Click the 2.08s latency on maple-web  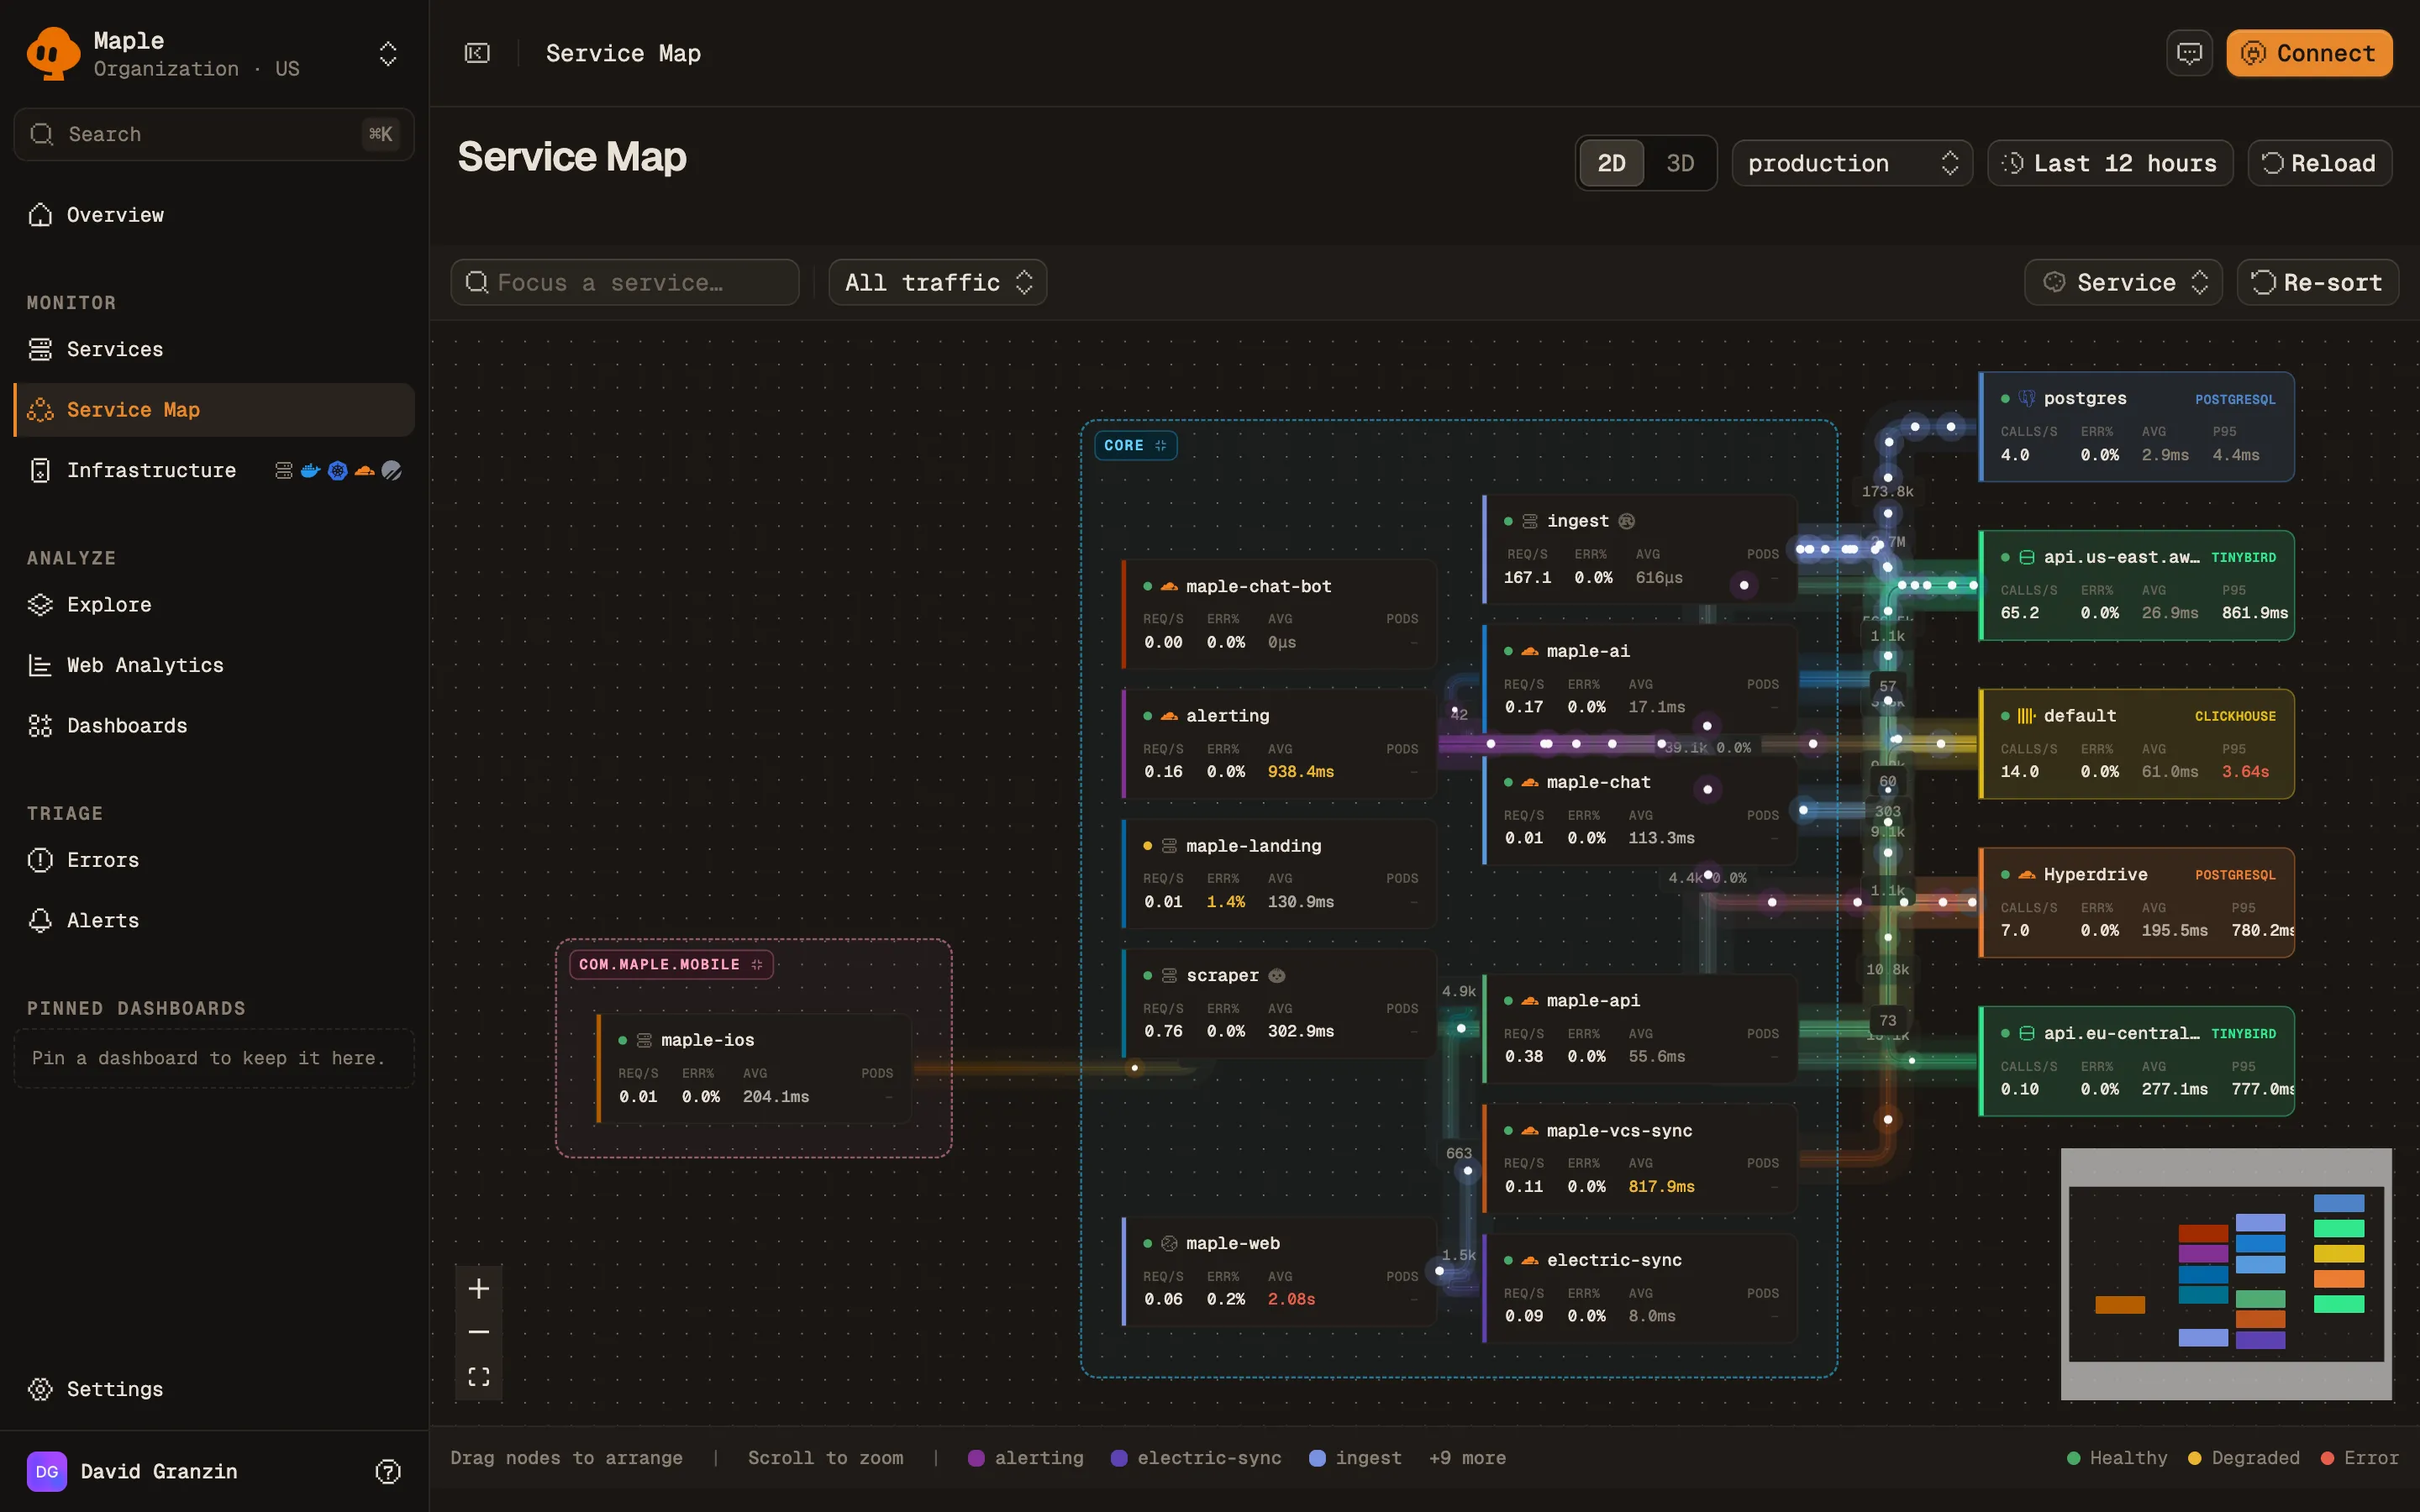pyautogui.click(x=1291, y=1299)
